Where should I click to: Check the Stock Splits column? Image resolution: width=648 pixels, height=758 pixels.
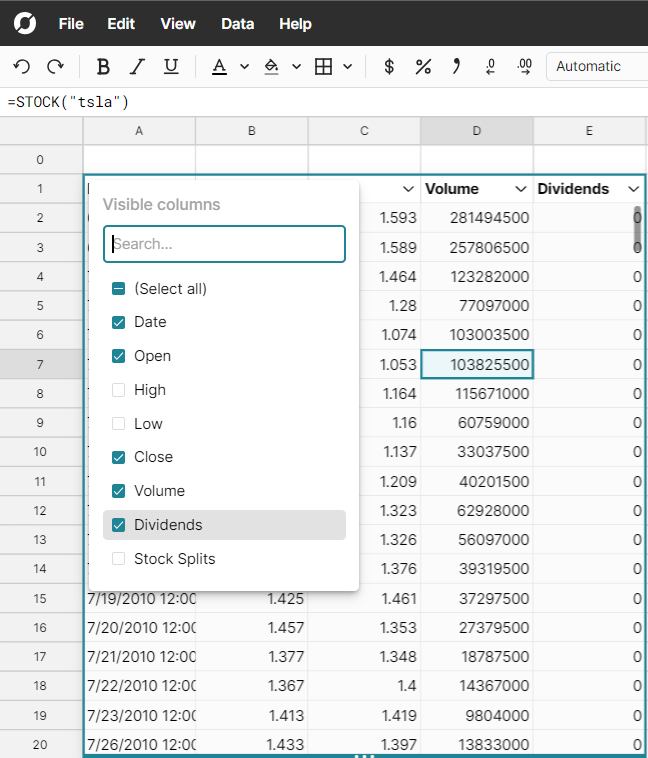(119, 559)
